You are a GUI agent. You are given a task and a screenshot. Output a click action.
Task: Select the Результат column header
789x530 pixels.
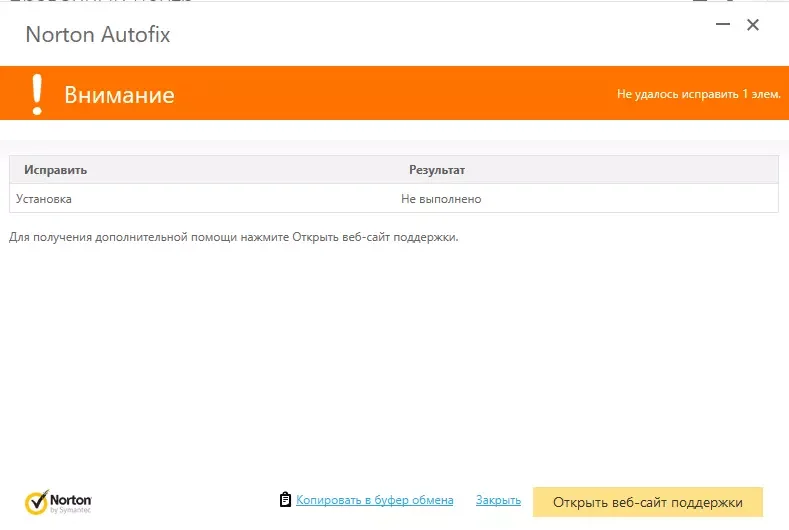pyautogui.click(x=437, y=170)
